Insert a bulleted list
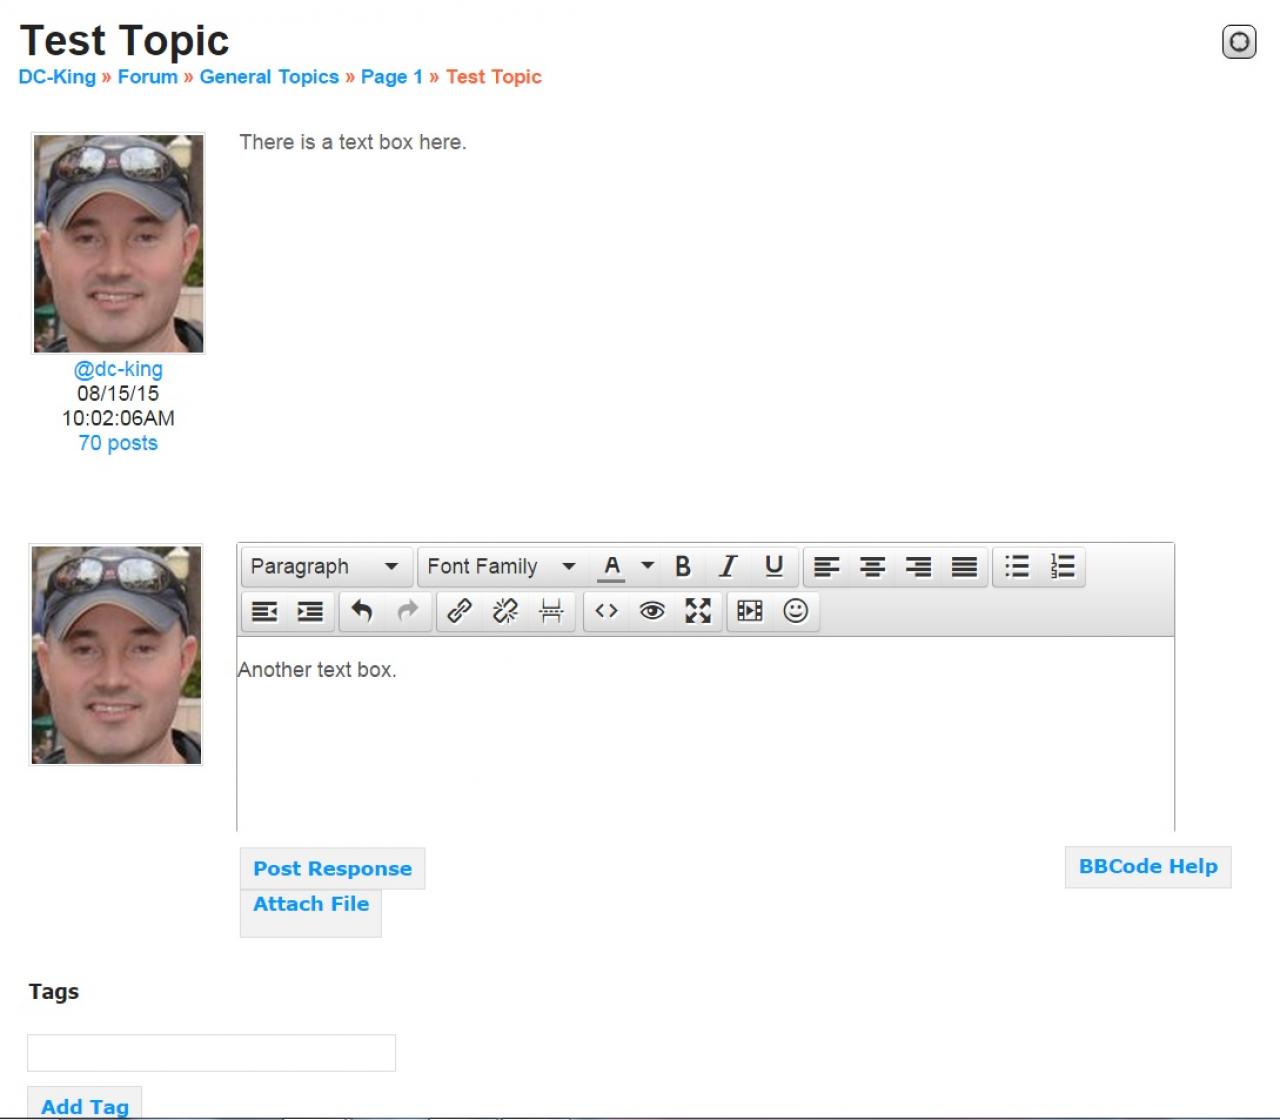1280x1120 pixels. tap(1017, 567)
